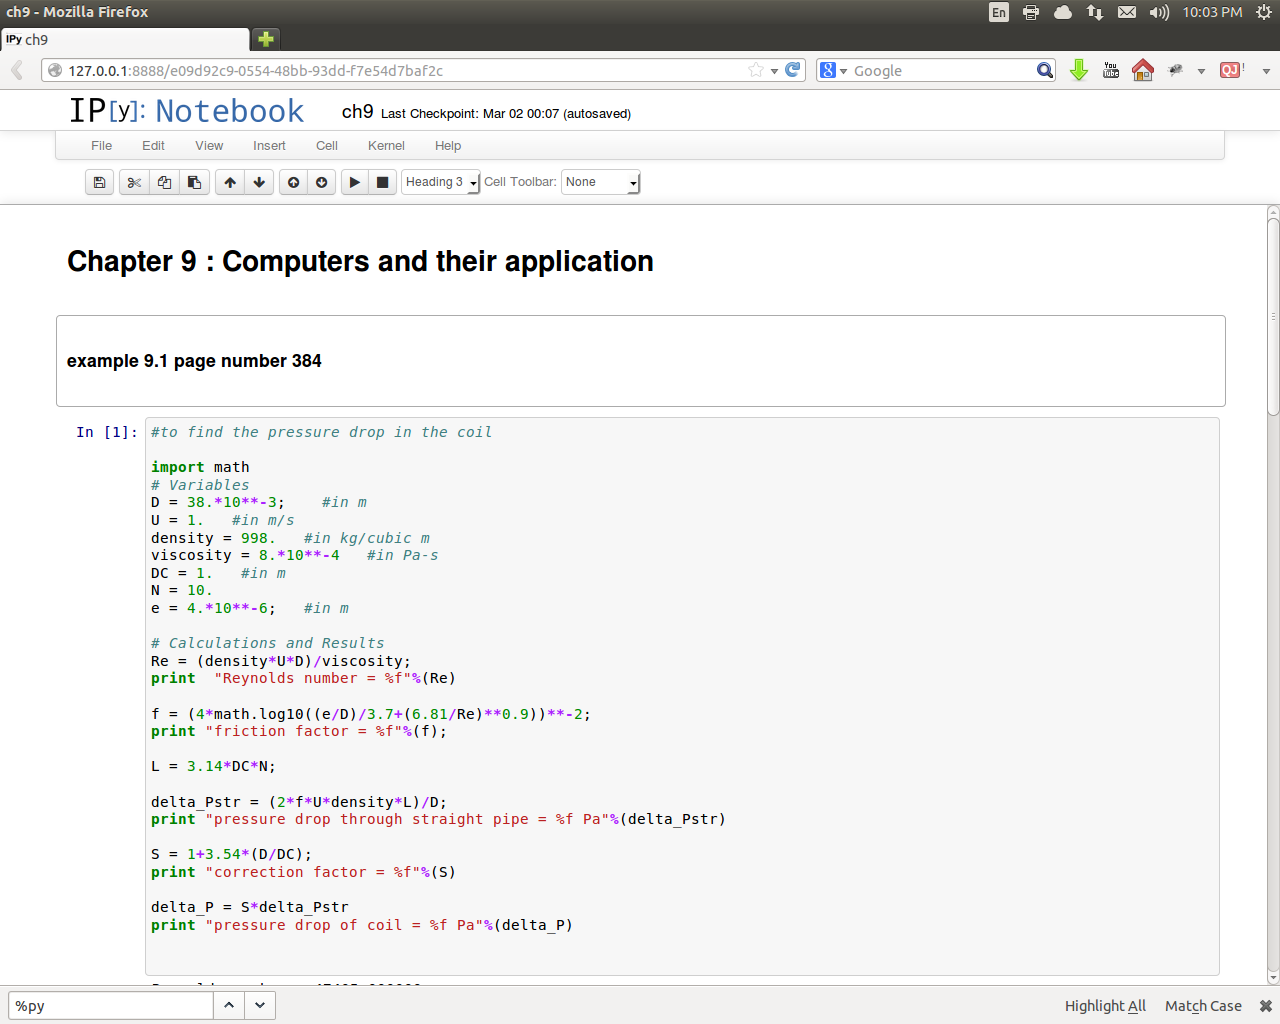Click the find next down-arrow button

260,1005
